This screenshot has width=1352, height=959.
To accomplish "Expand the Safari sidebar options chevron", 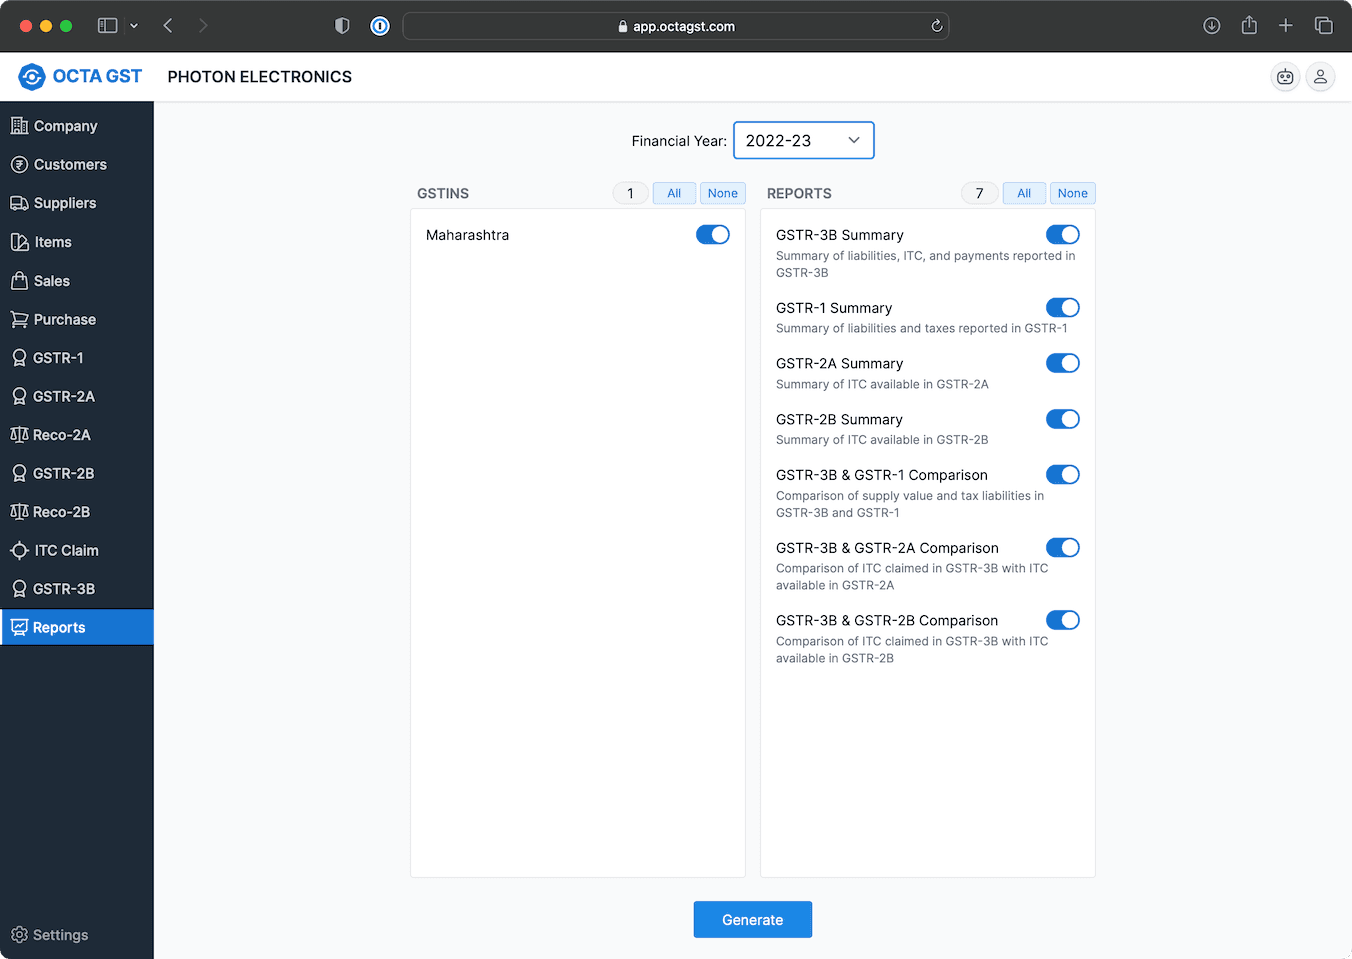I will pos(134,26).
